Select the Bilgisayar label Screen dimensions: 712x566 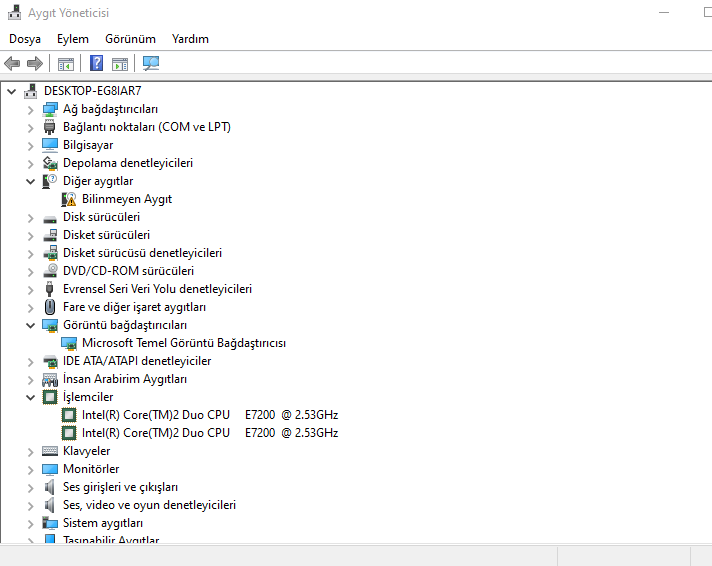tap(88, 145)
